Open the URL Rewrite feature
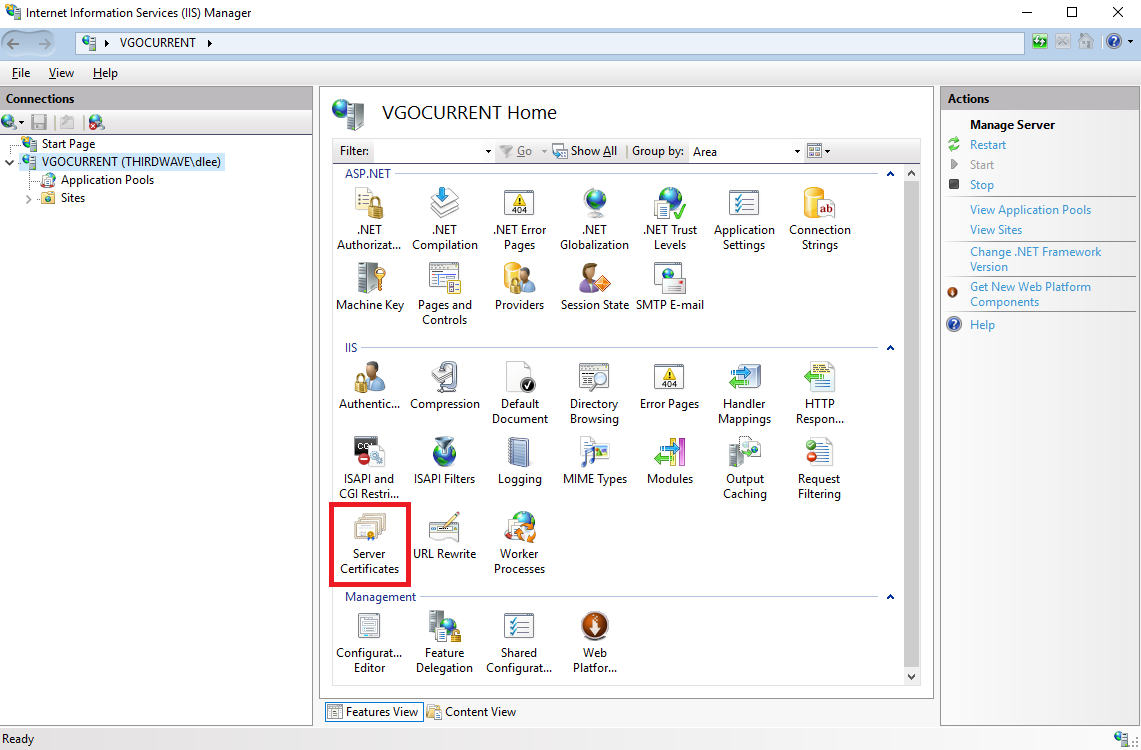Screen dimensions: 1141x750 [445, 535]
